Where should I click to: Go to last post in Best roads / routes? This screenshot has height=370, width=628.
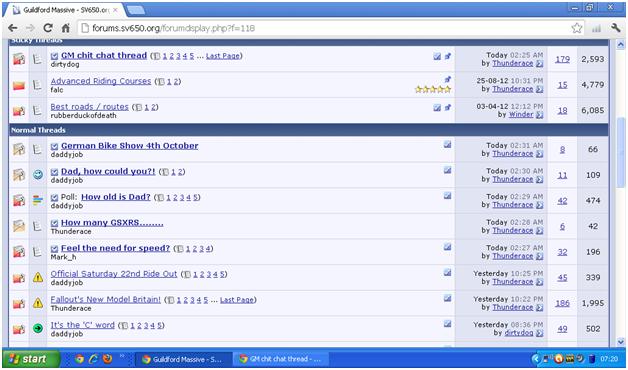(539, 115)
